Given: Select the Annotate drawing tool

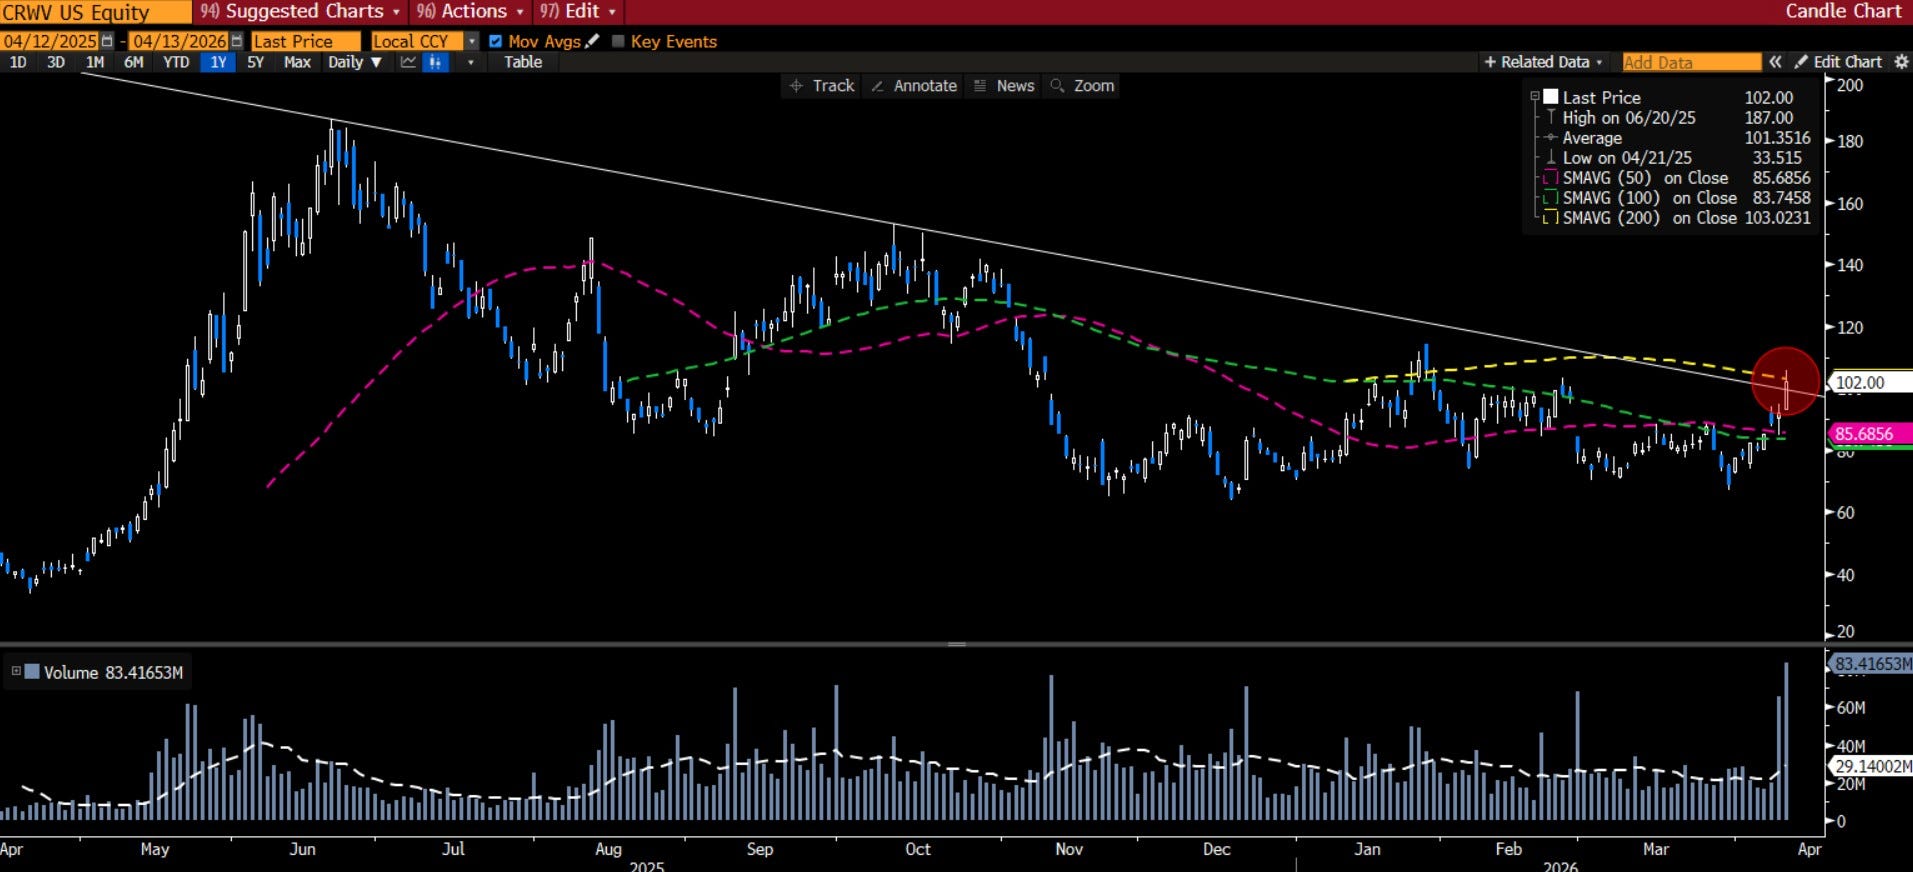Looking at the screenshot, I should 914,86.
